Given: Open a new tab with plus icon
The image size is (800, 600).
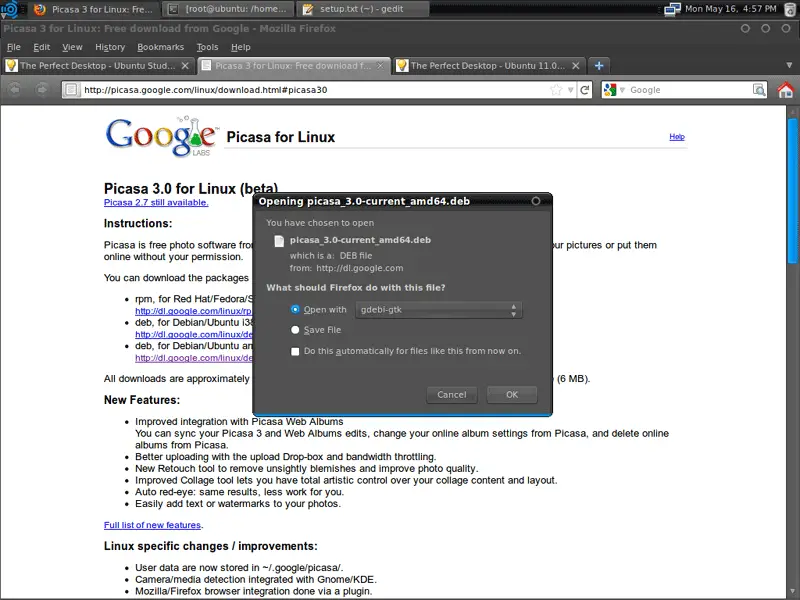Looking at the screenshot, I should (x=599, y=66).
